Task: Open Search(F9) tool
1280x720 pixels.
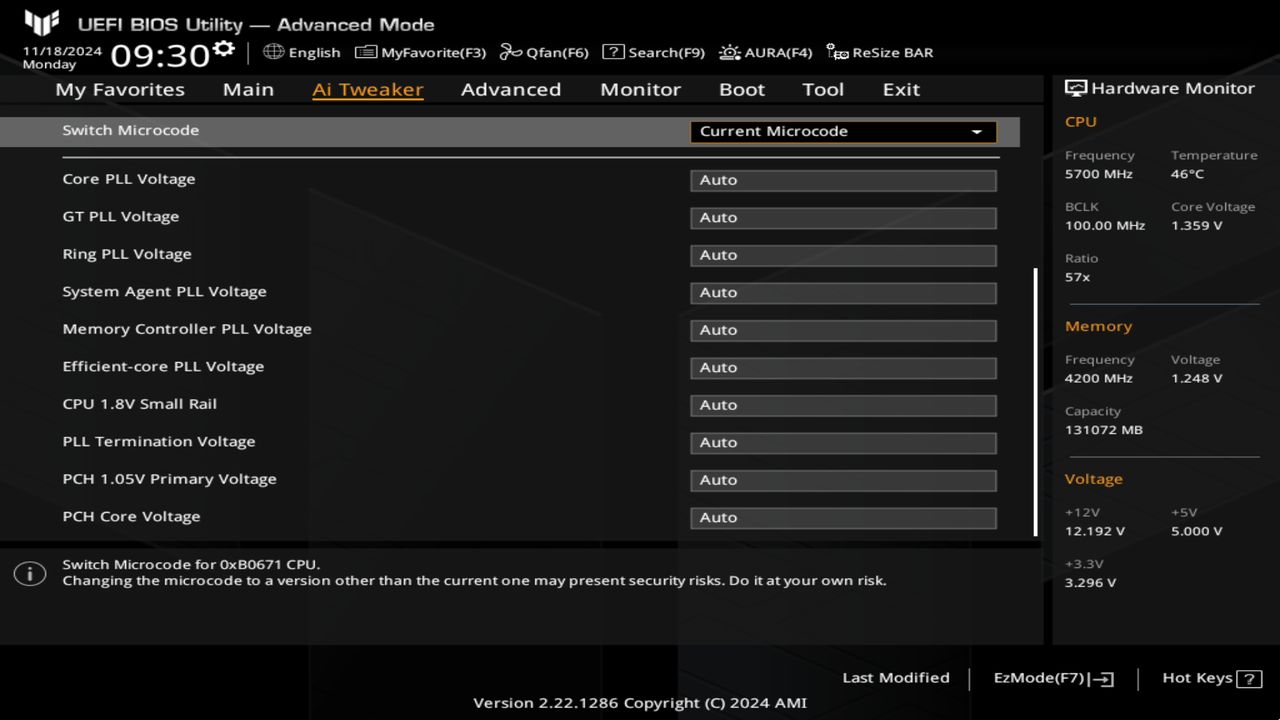Action: coord(653,52)
